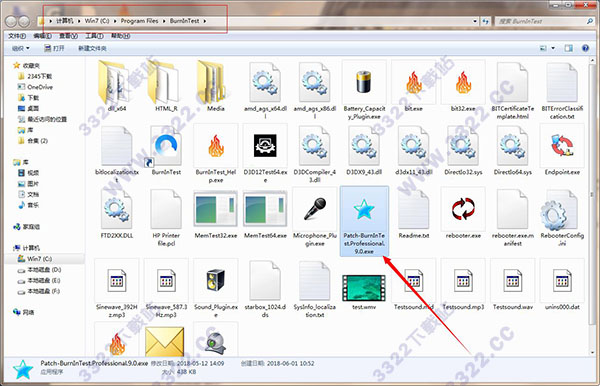Select MemTest64.exe icon
This screenshot has width=600, height=386.
tap(265, 209)
